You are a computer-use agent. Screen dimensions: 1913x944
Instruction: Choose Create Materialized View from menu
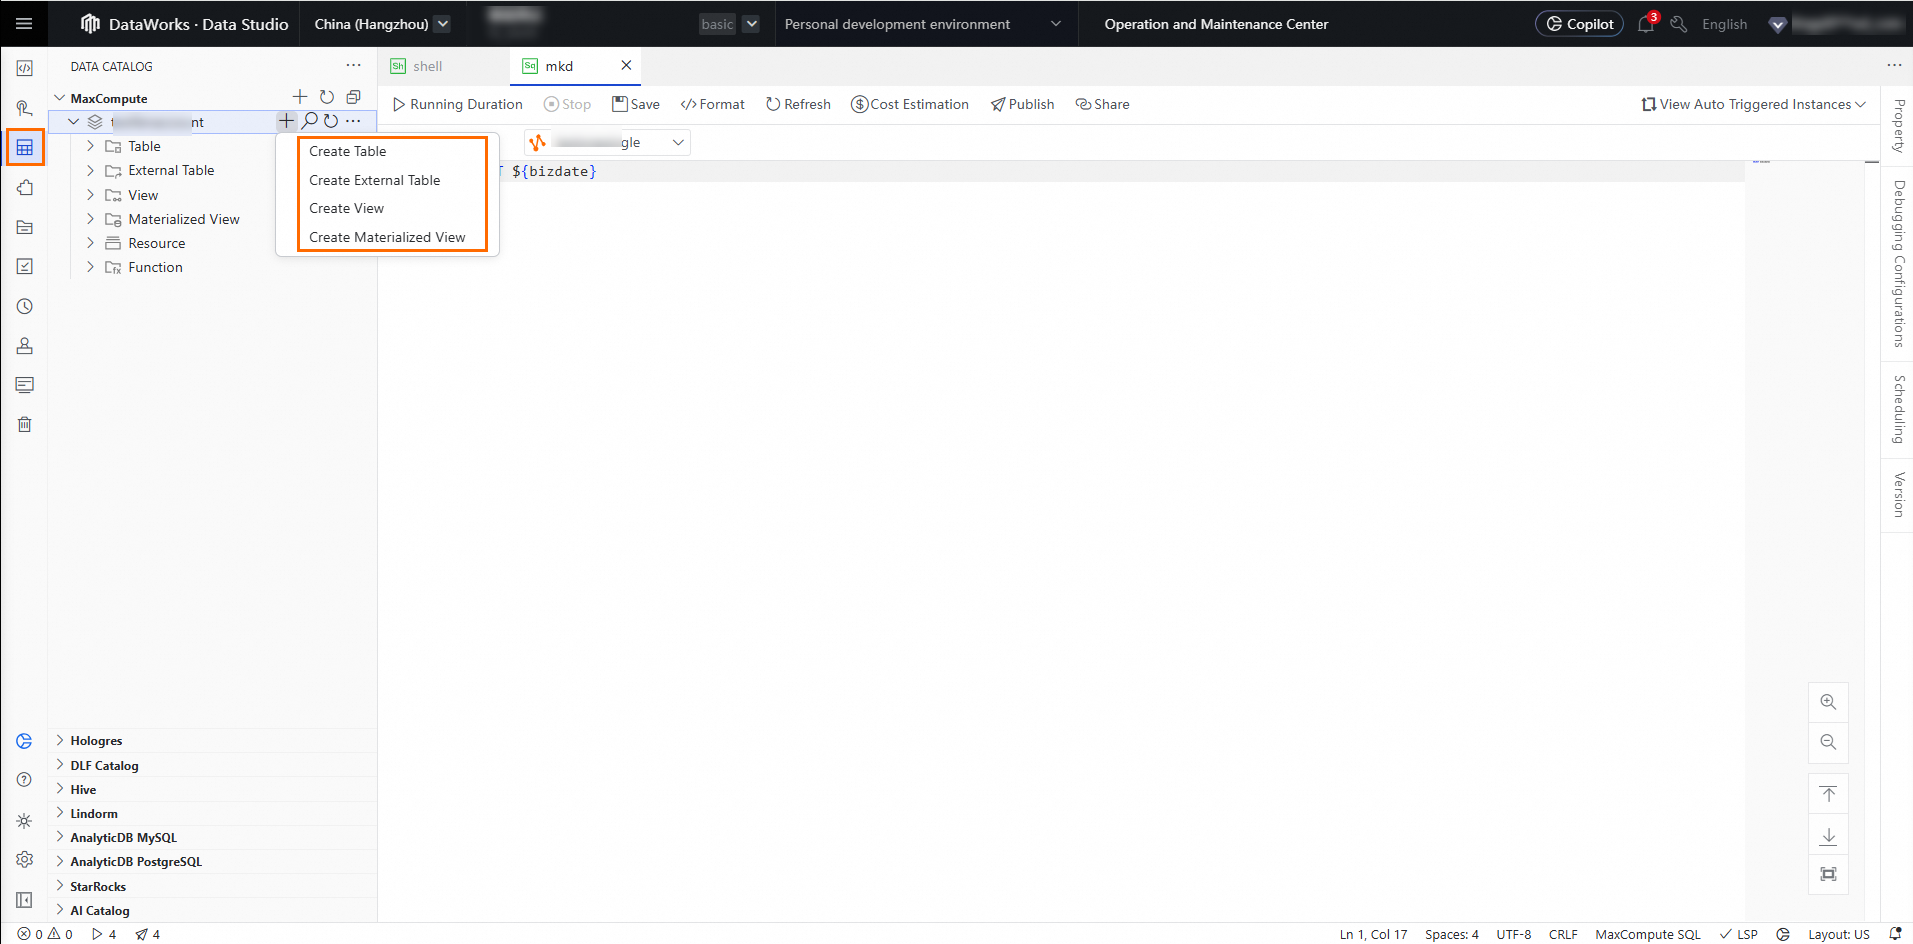click(x=387, y=237)
